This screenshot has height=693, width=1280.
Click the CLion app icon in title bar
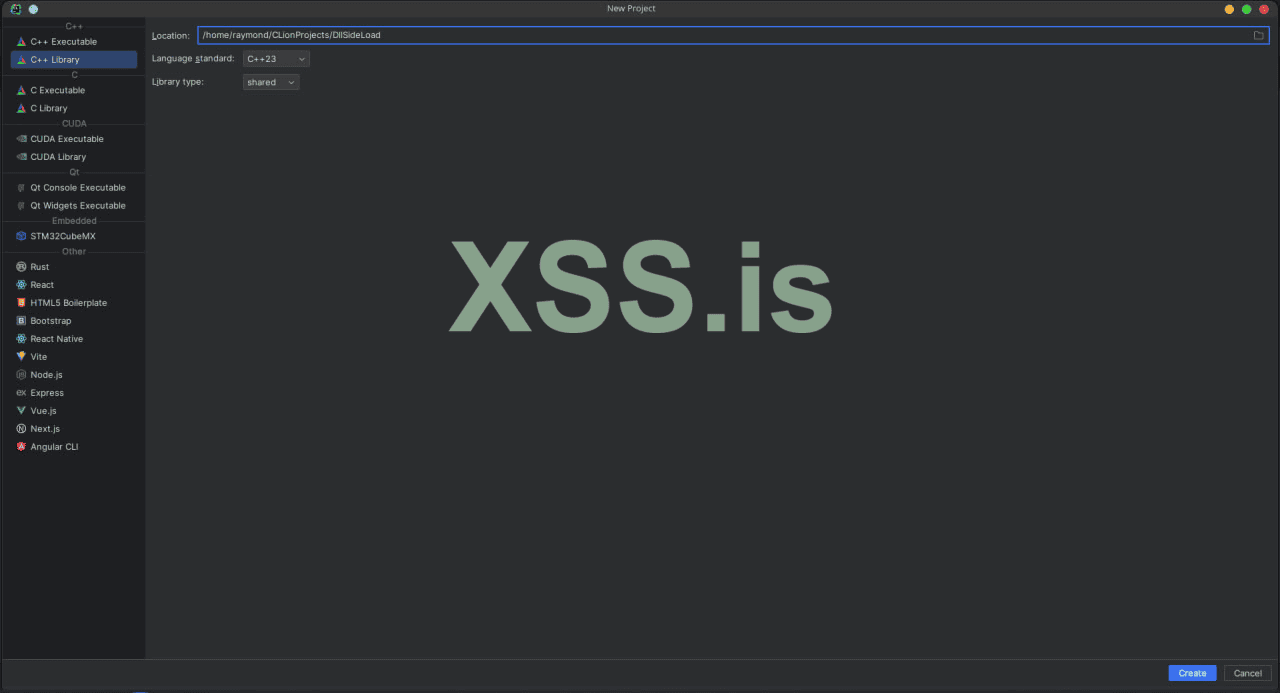click(x=16, y=9)
